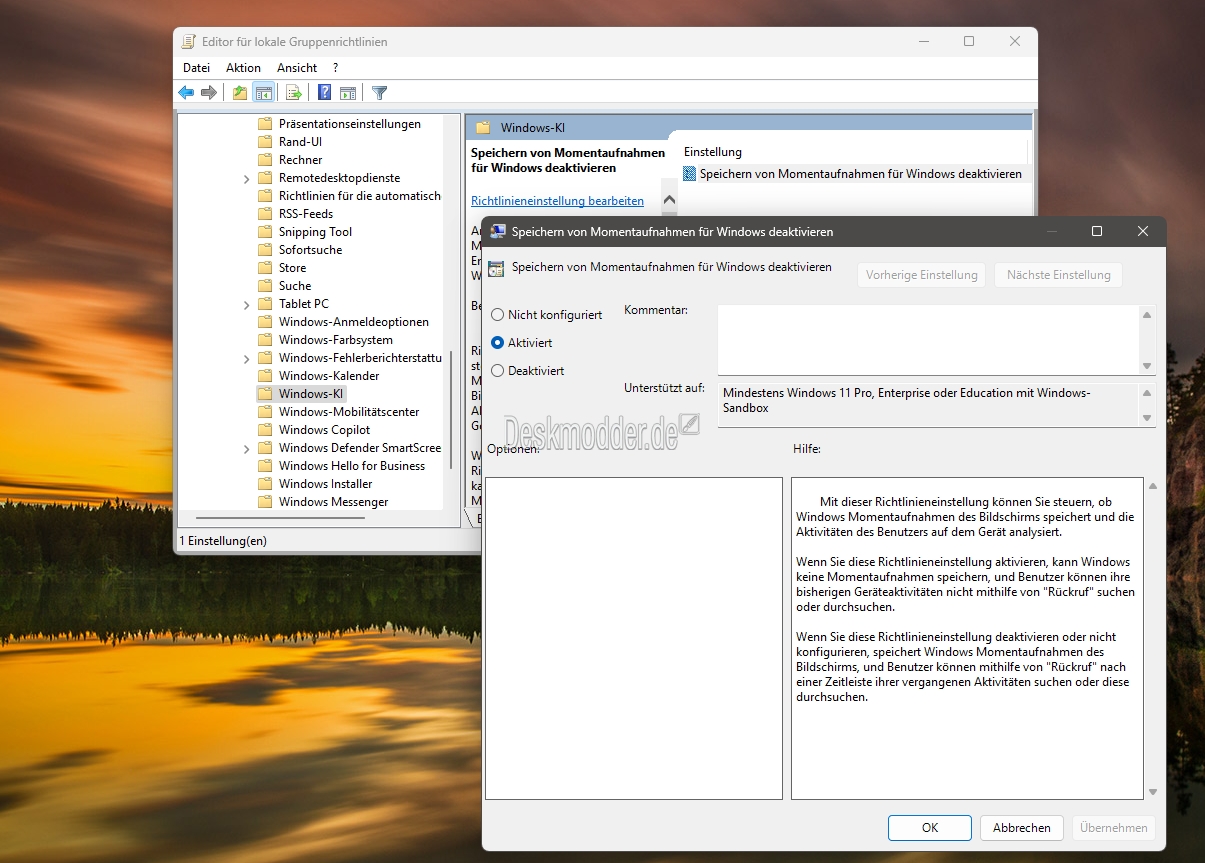
Task: Select the Windows-Mobilitätscenter tree item
Action: [349, 412]
